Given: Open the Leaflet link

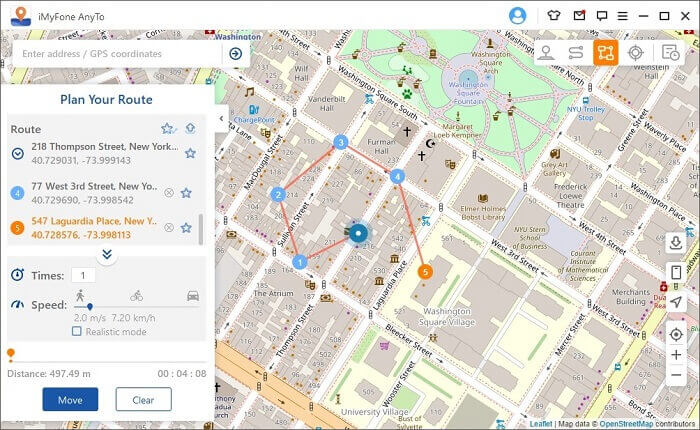Looking at the screenshot, I should [541, 423].
